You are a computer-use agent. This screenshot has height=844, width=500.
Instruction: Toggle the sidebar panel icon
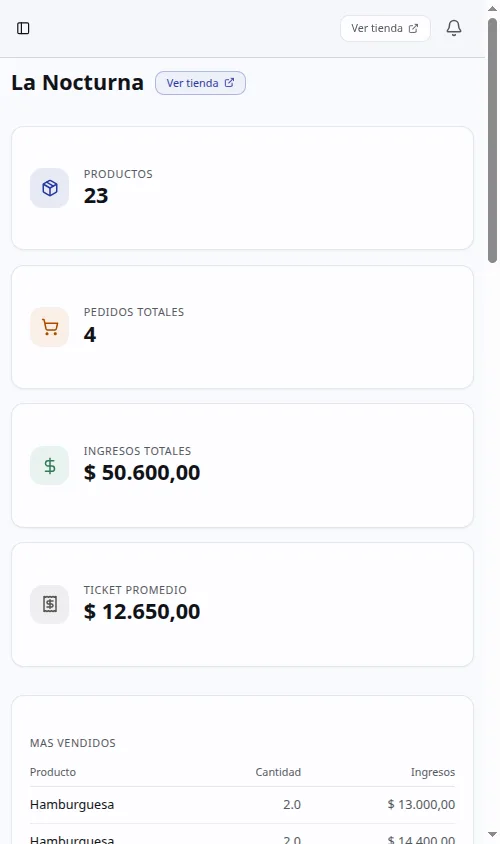(23, 28)
